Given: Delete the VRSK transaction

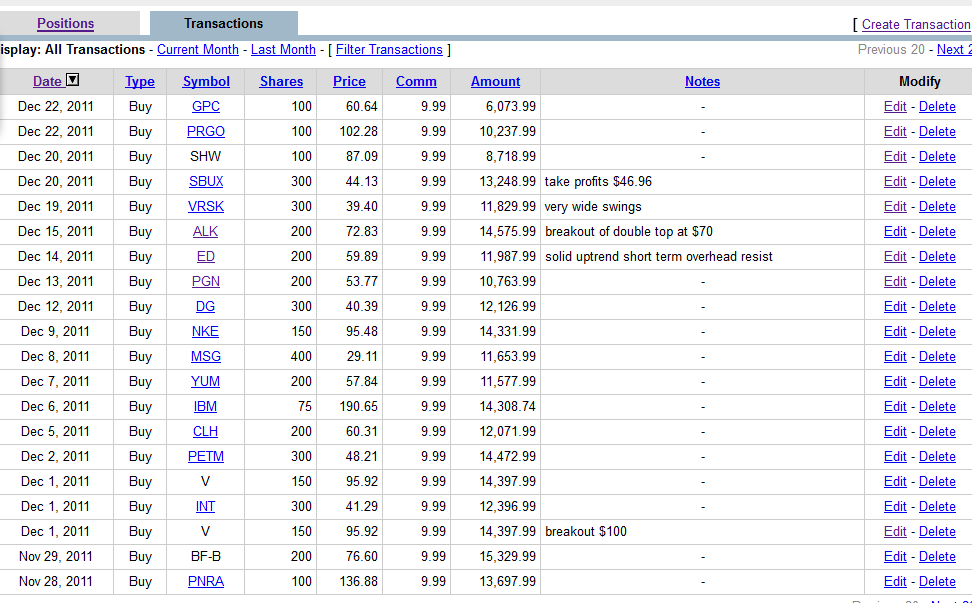Looking at the screenshot, I should (x=937, y=206).
